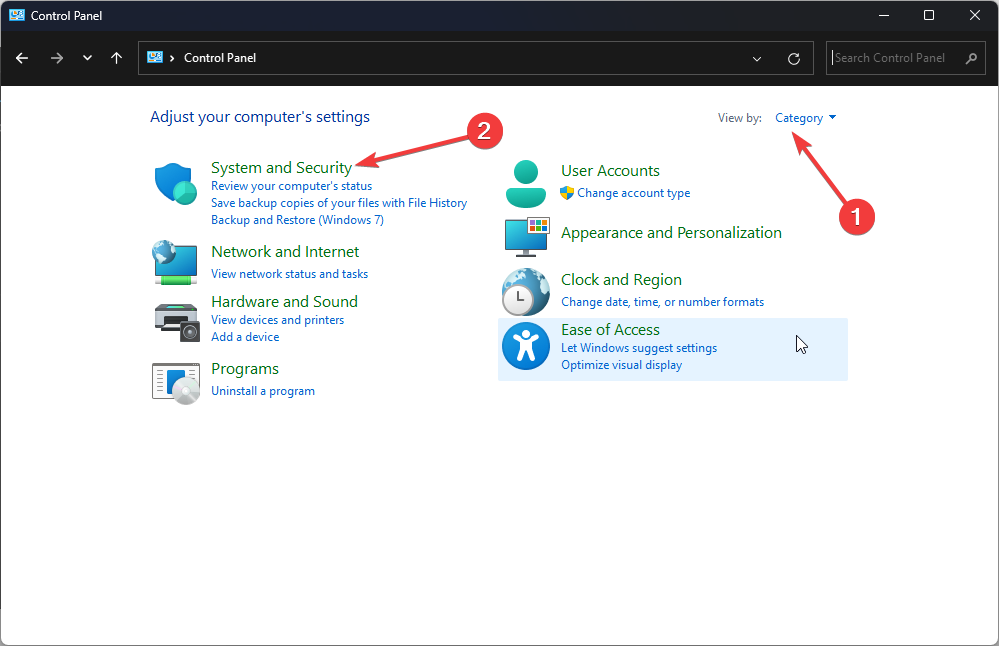Open the View by Category dropdown
Screen dimensions: 999x646
point(805,118)
